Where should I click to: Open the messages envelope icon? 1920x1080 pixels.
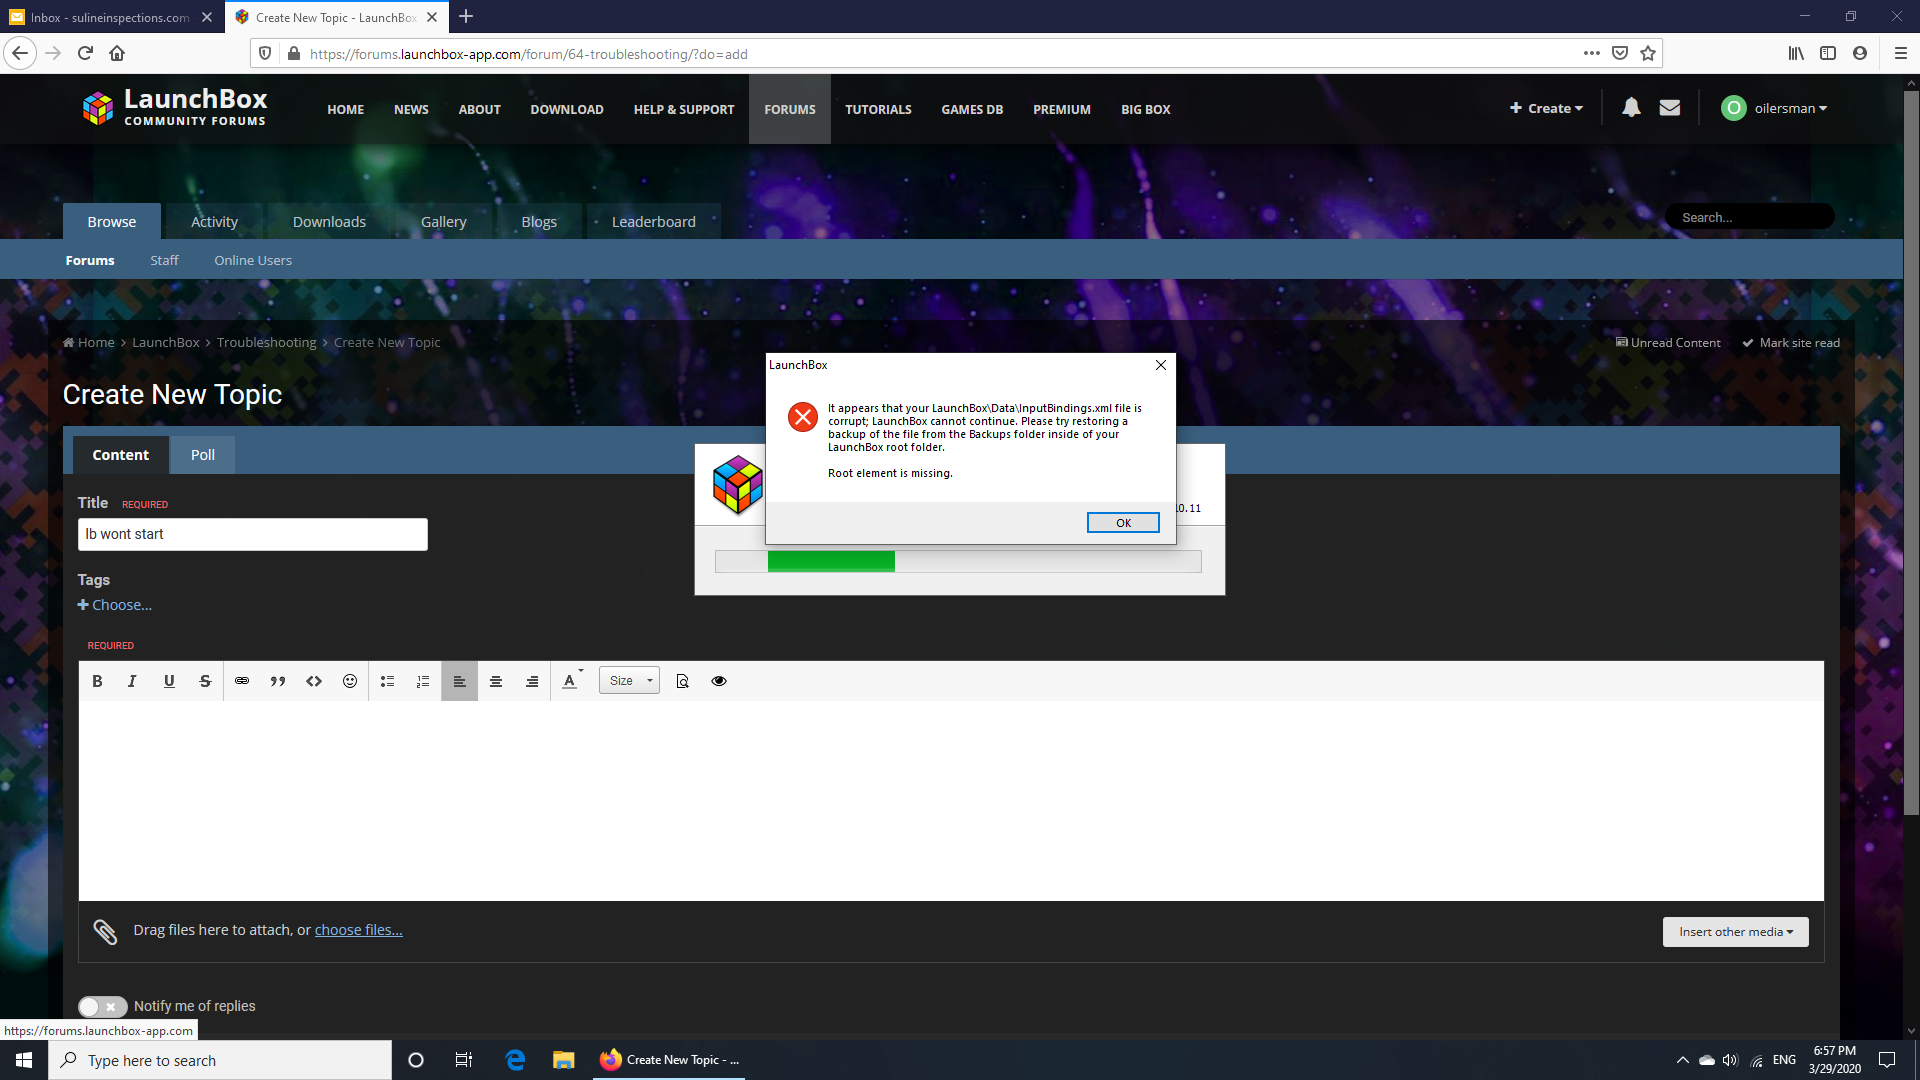(1670, 108)
